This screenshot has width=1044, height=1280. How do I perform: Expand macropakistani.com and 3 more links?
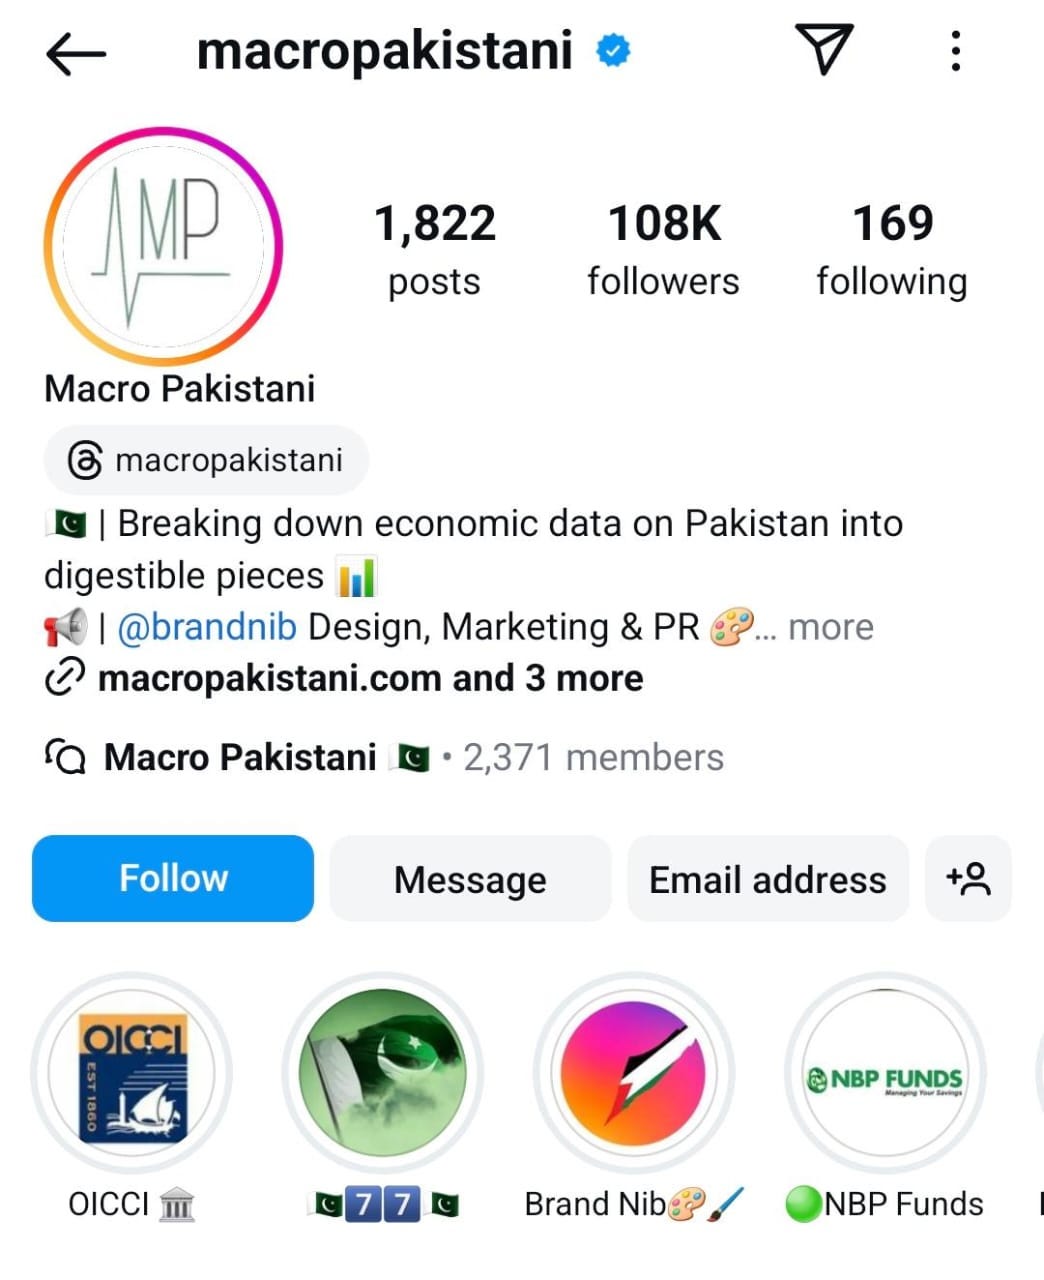click(370, 678)
